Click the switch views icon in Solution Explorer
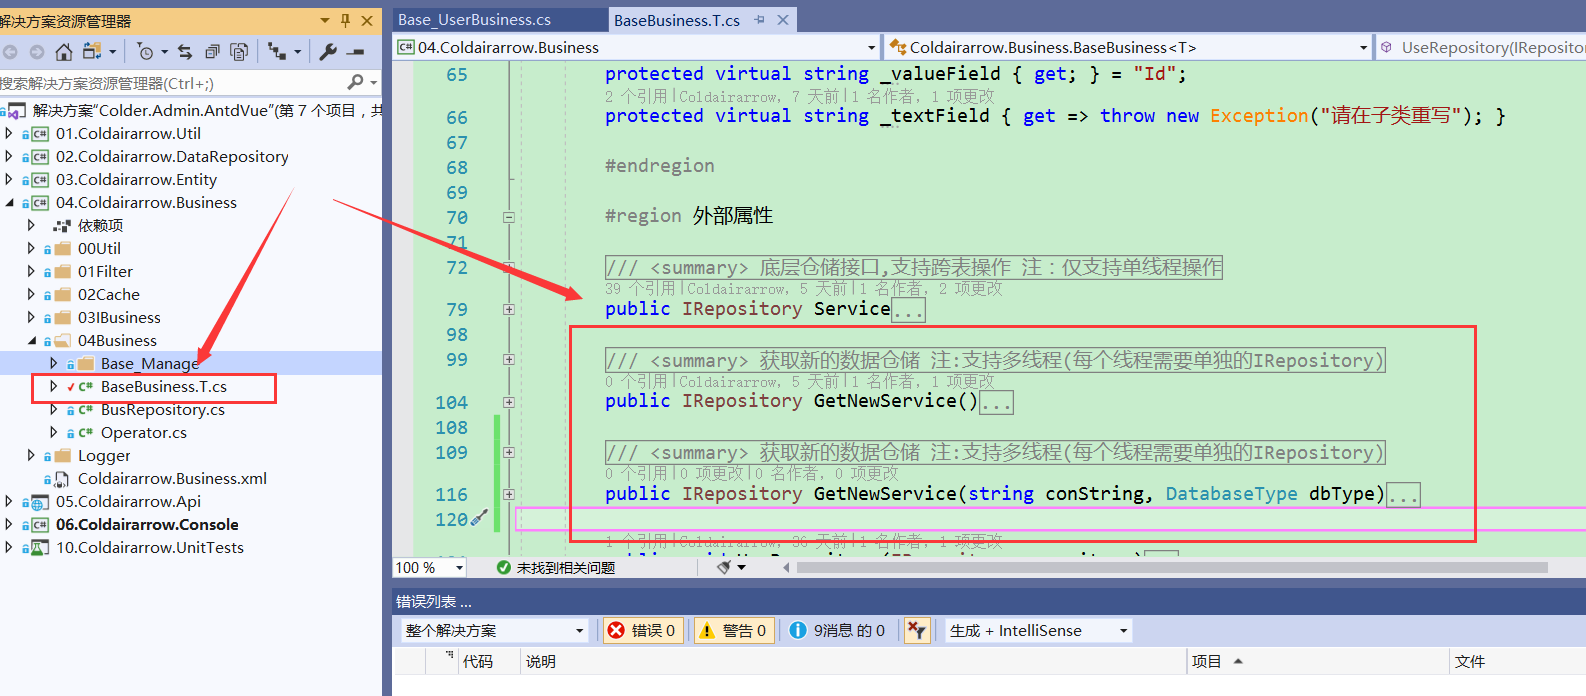 click(x=93, y=52)
